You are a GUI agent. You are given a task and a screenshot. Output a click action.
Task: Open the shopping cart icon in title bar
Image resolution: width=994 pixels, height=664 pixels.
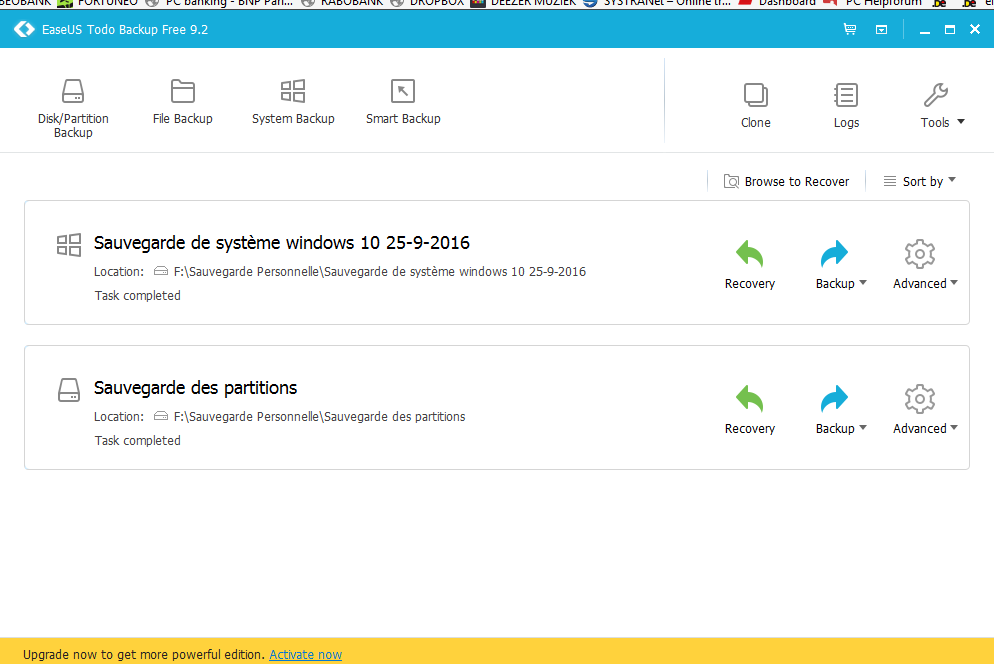(849, 29)
